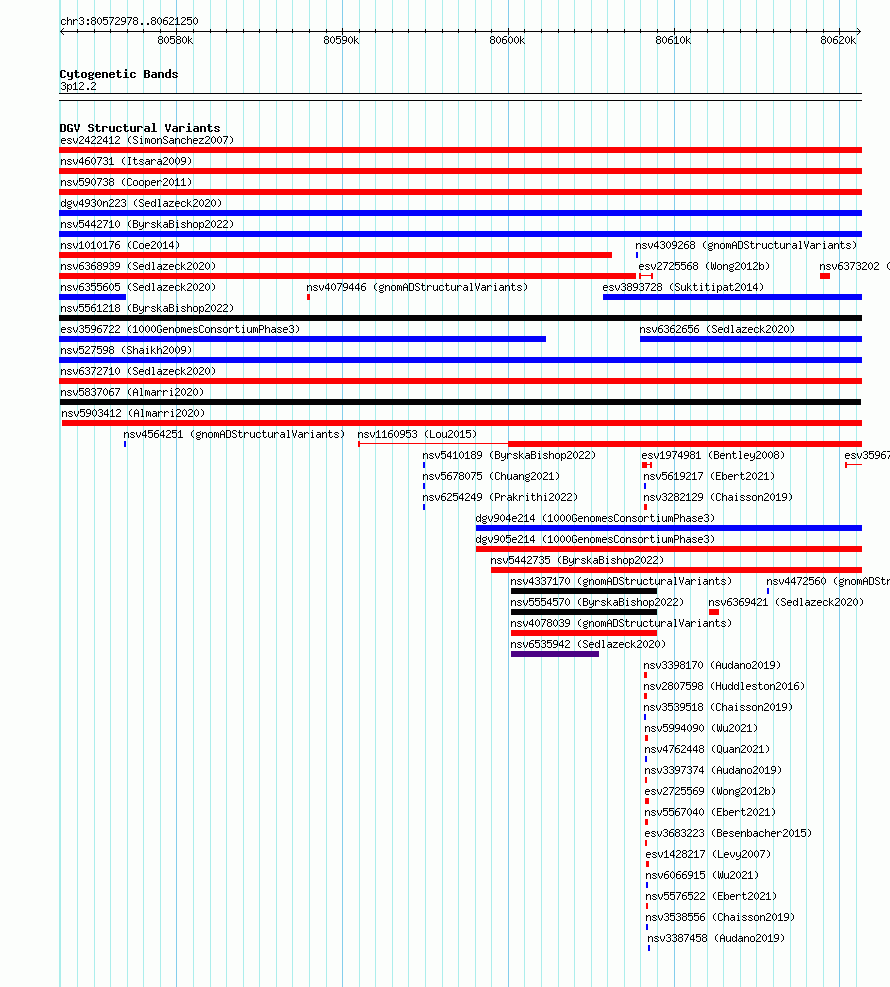The image size is (890, 987).
Task: Select esv2725569 (Wong2012b) label
Action: 710,791
